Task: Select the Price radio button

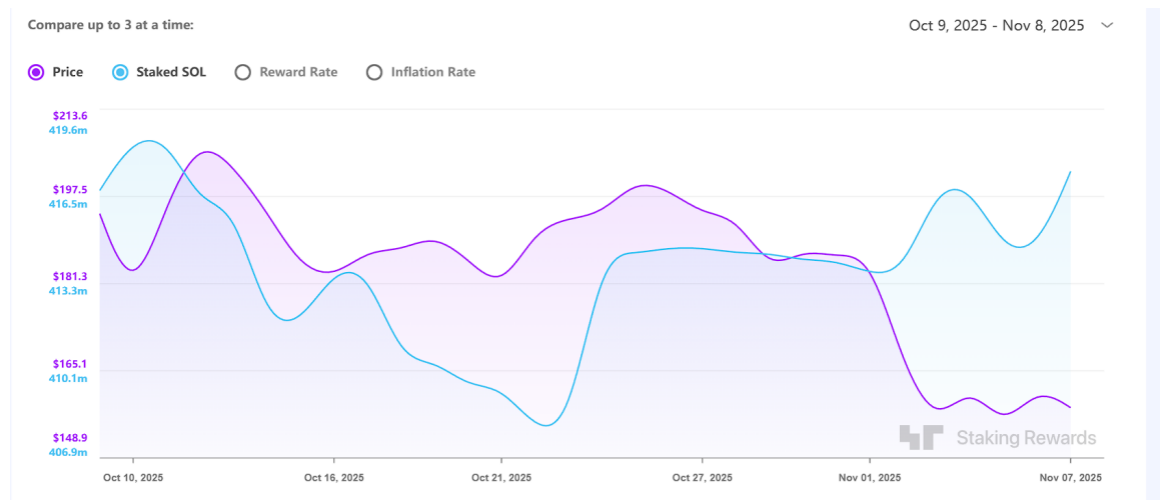Action: 36,72
